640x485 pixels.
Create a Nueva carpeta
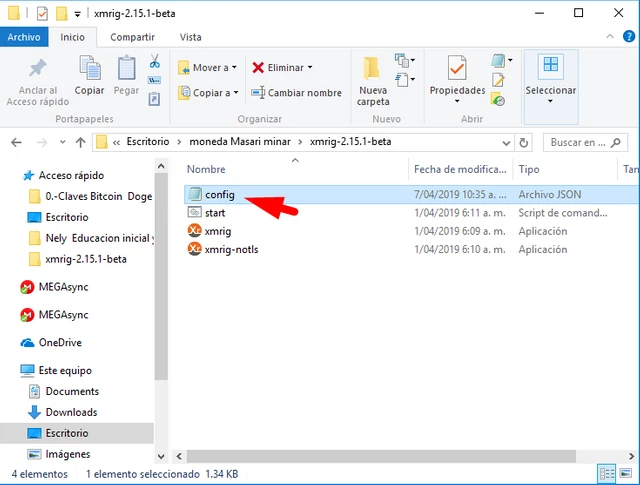point(373,82)
